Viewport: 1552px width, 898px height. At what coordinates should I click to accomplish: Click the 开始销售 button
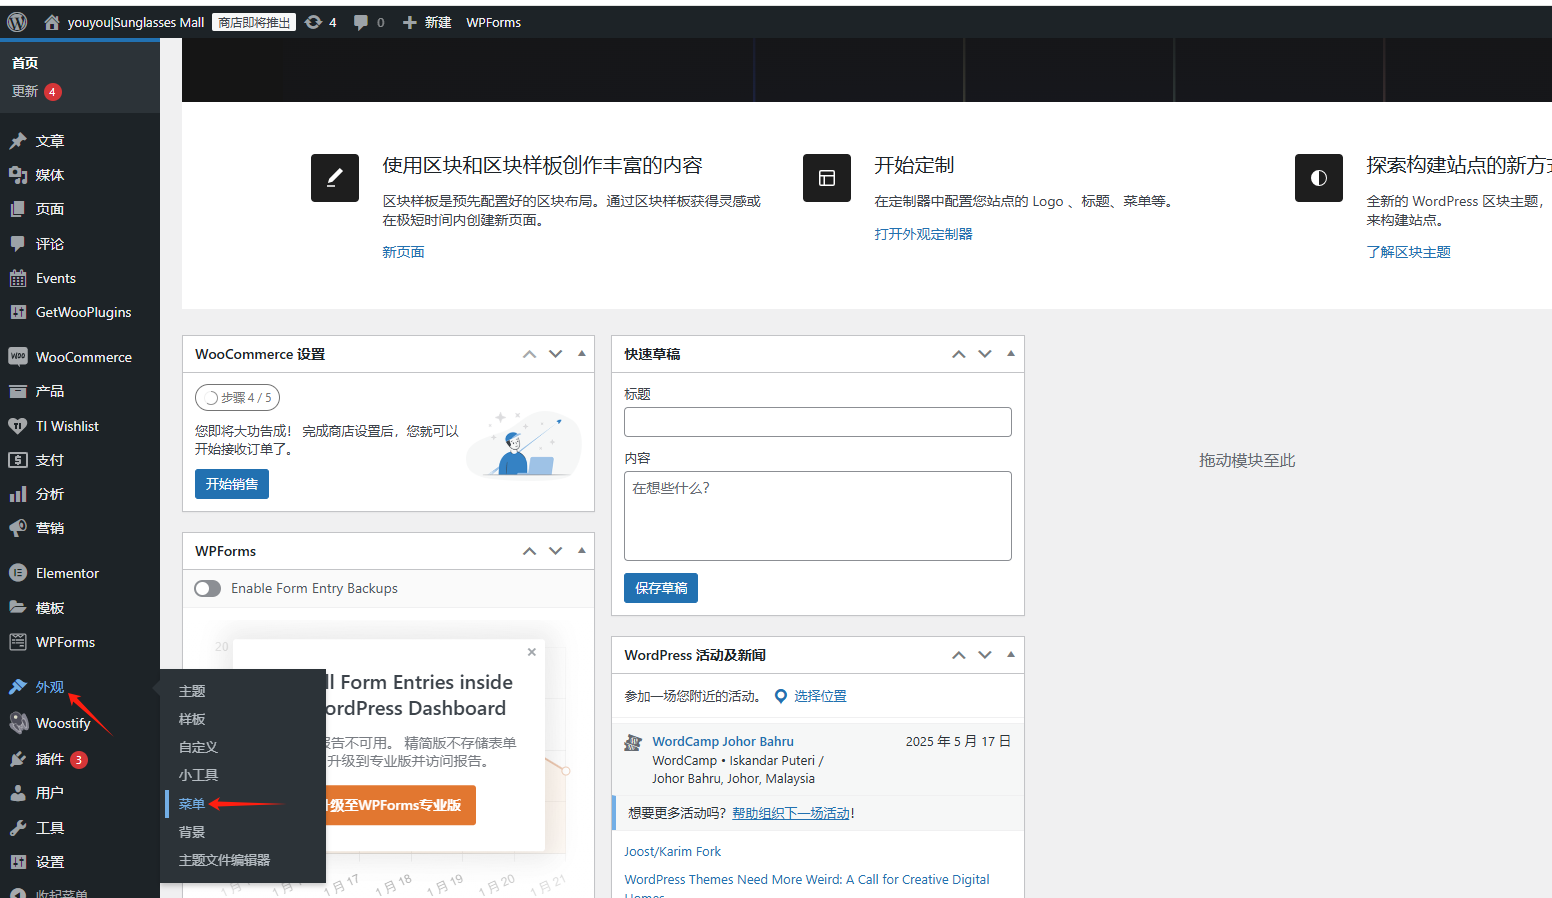[x=231, y=483]
